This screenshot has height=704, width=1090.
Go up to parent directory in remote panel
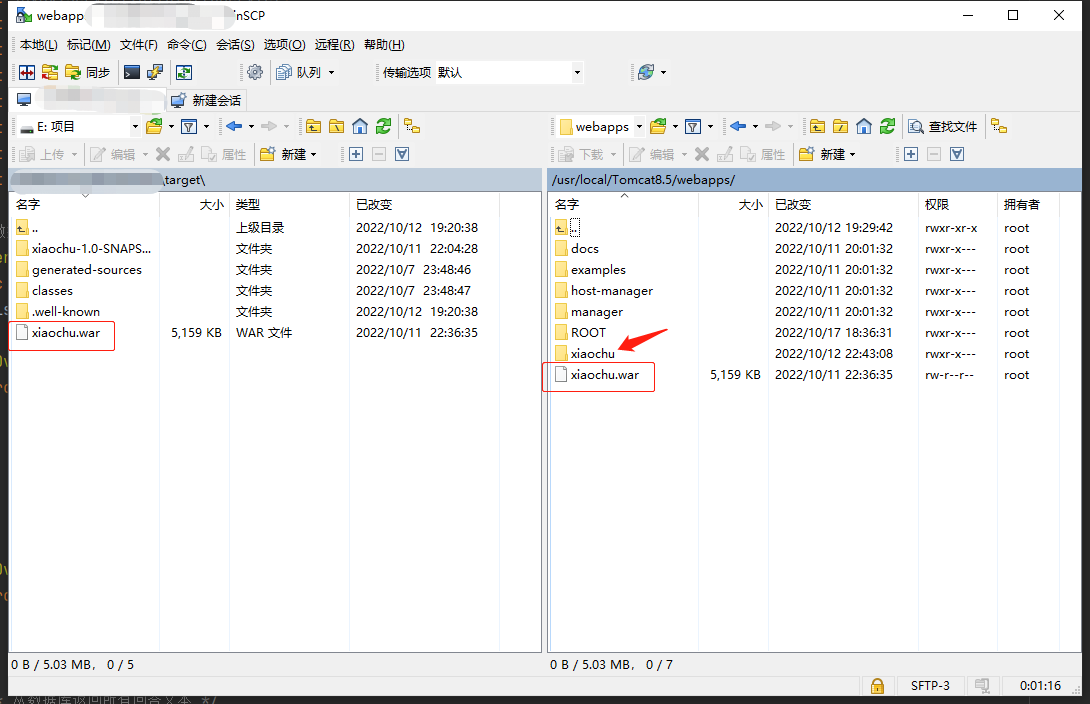pos(817,125)
